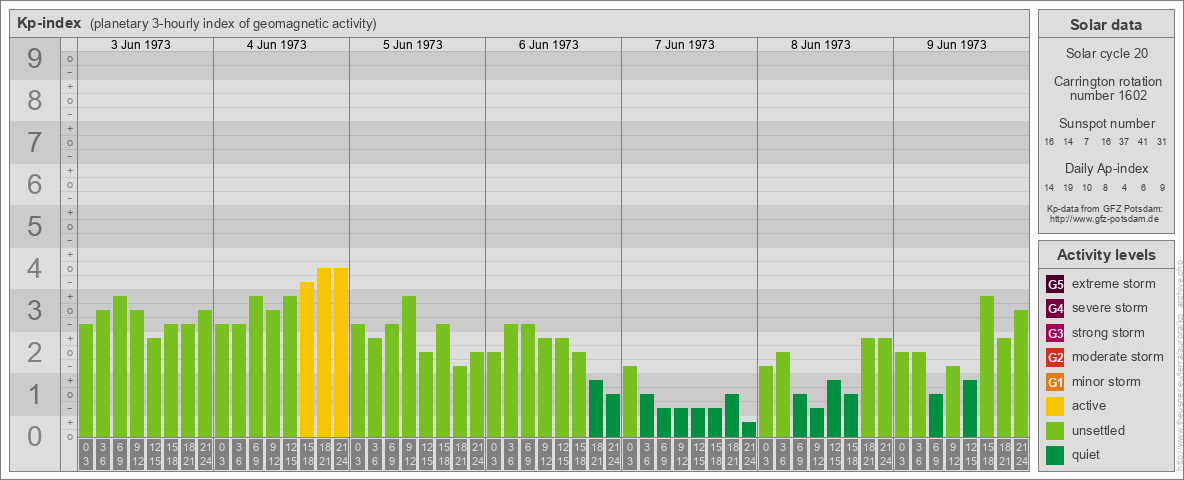Screen dimensions: 1184x480
Task: Select the 8 Jun 1973 date header
Action: click(820, 45)
